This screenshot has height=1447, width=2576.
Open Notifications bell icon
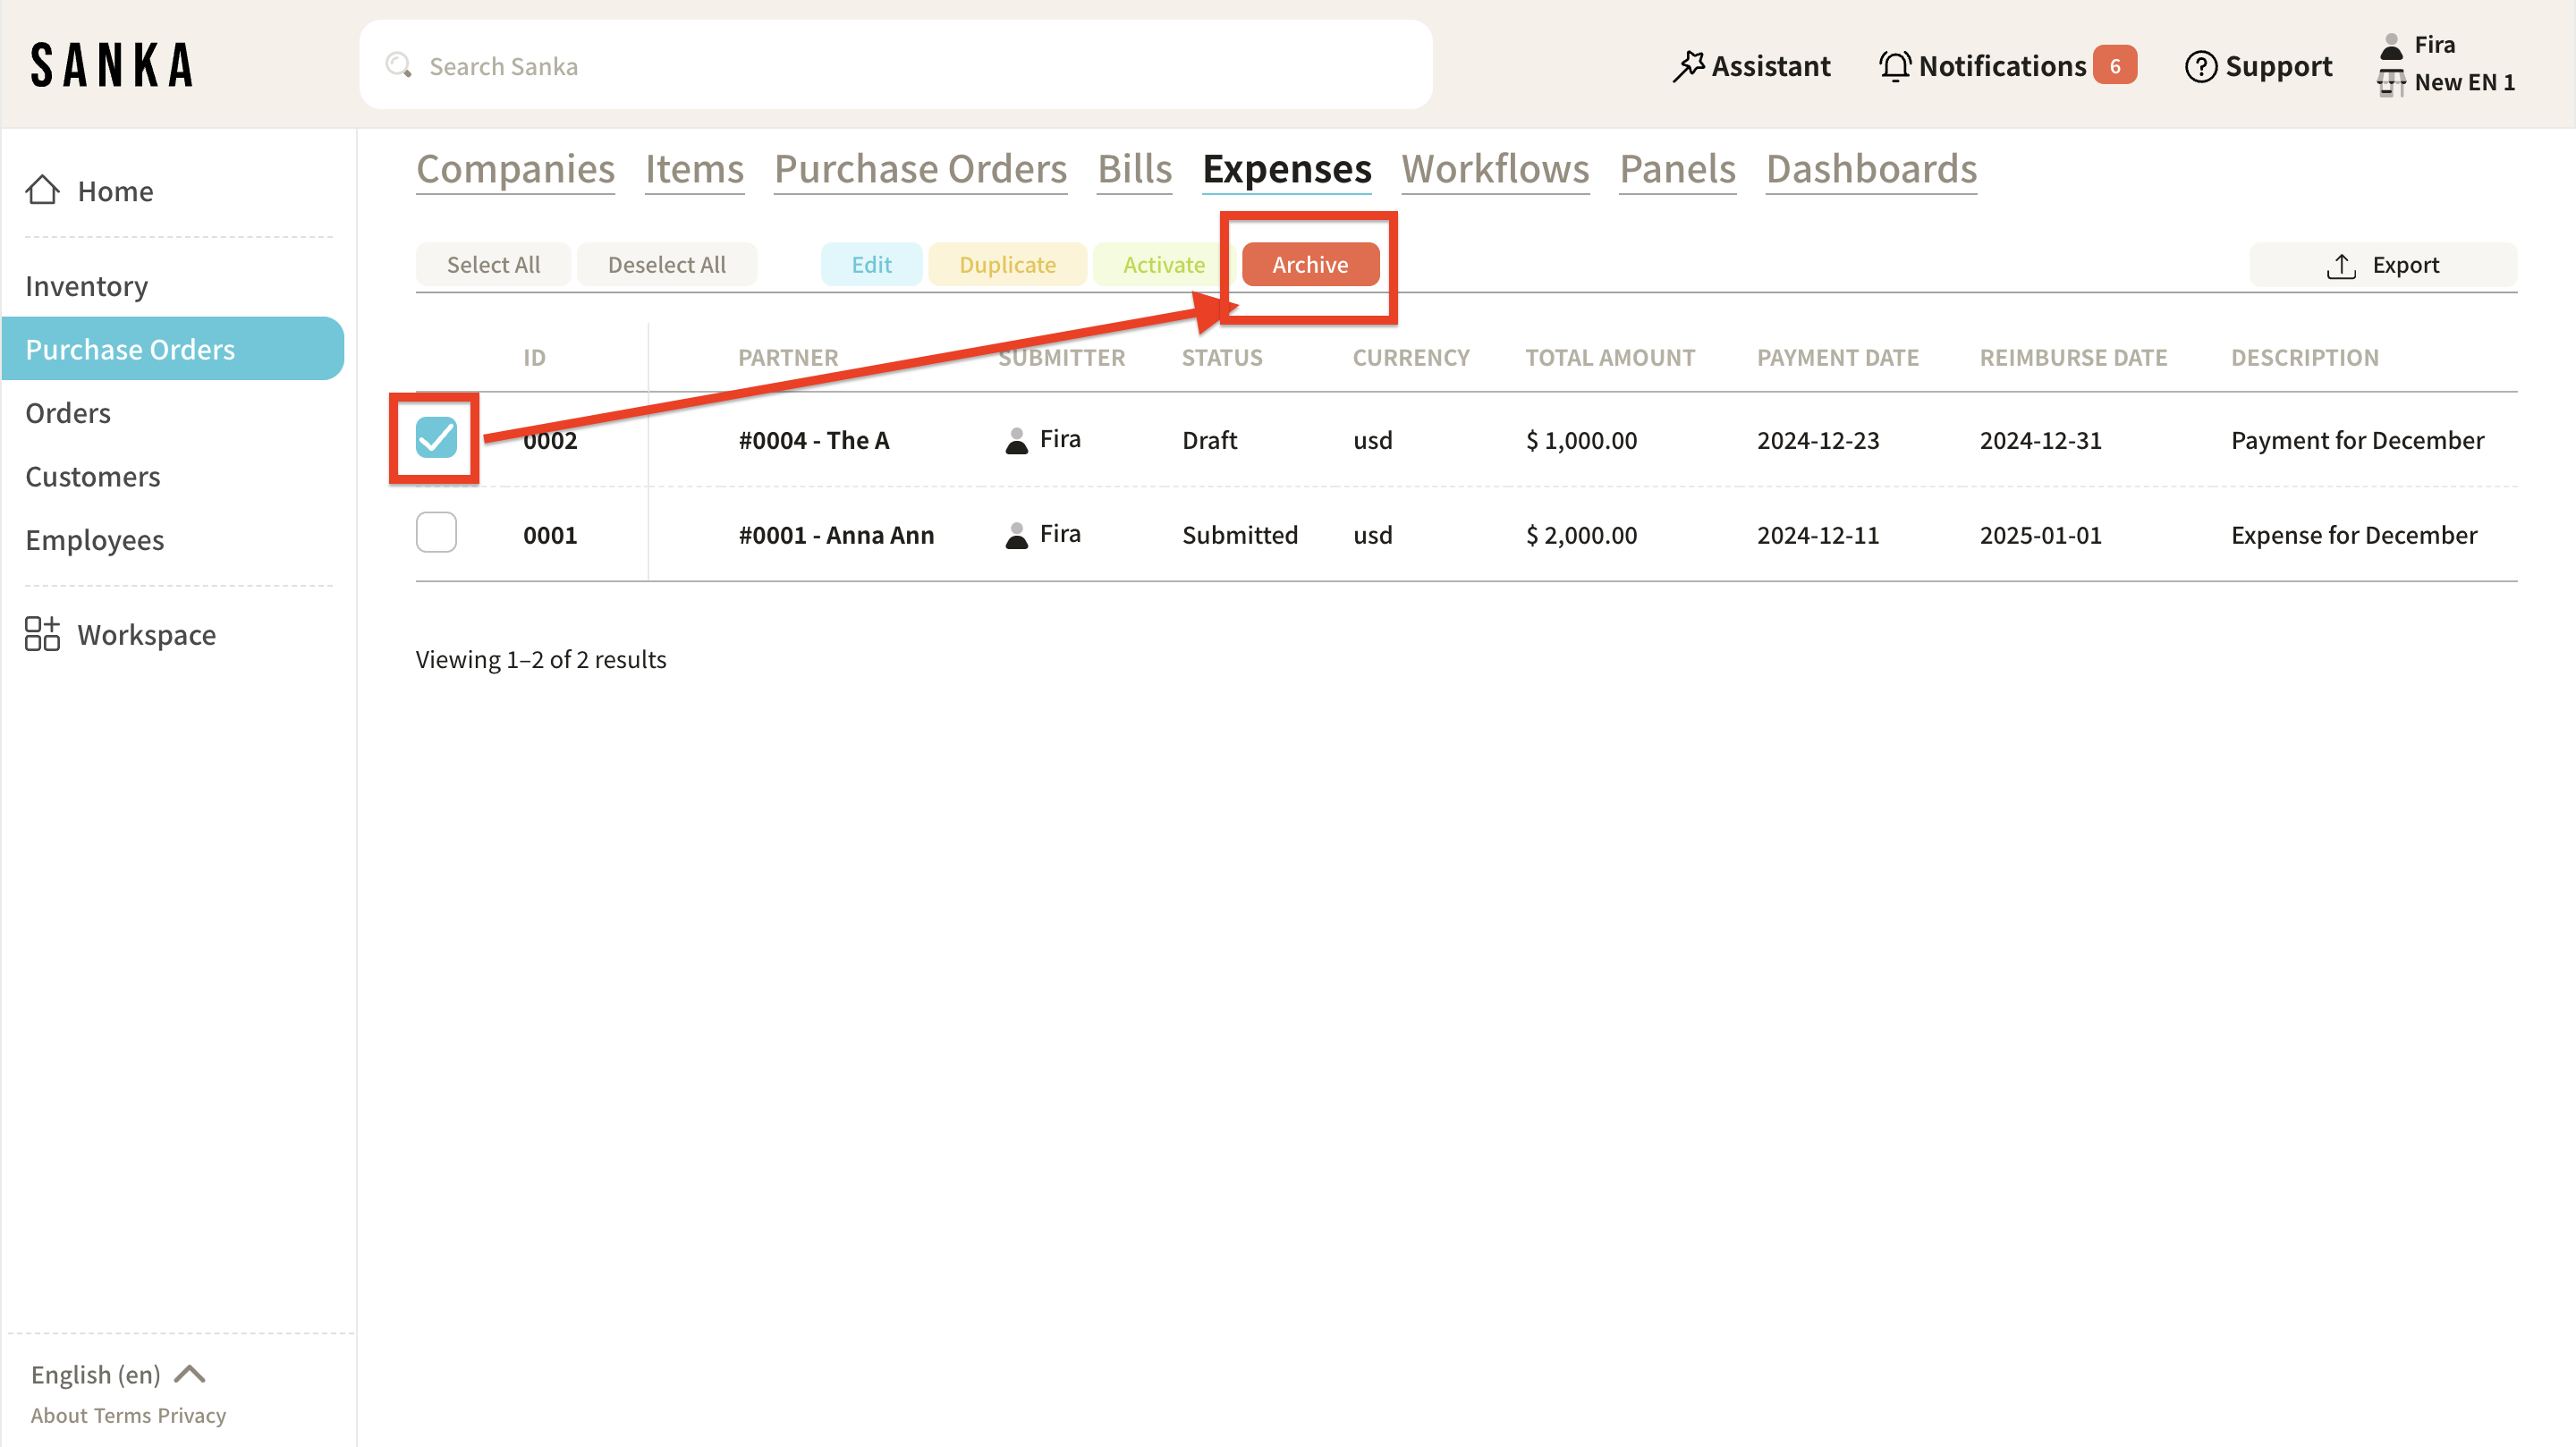point(1894,66)
